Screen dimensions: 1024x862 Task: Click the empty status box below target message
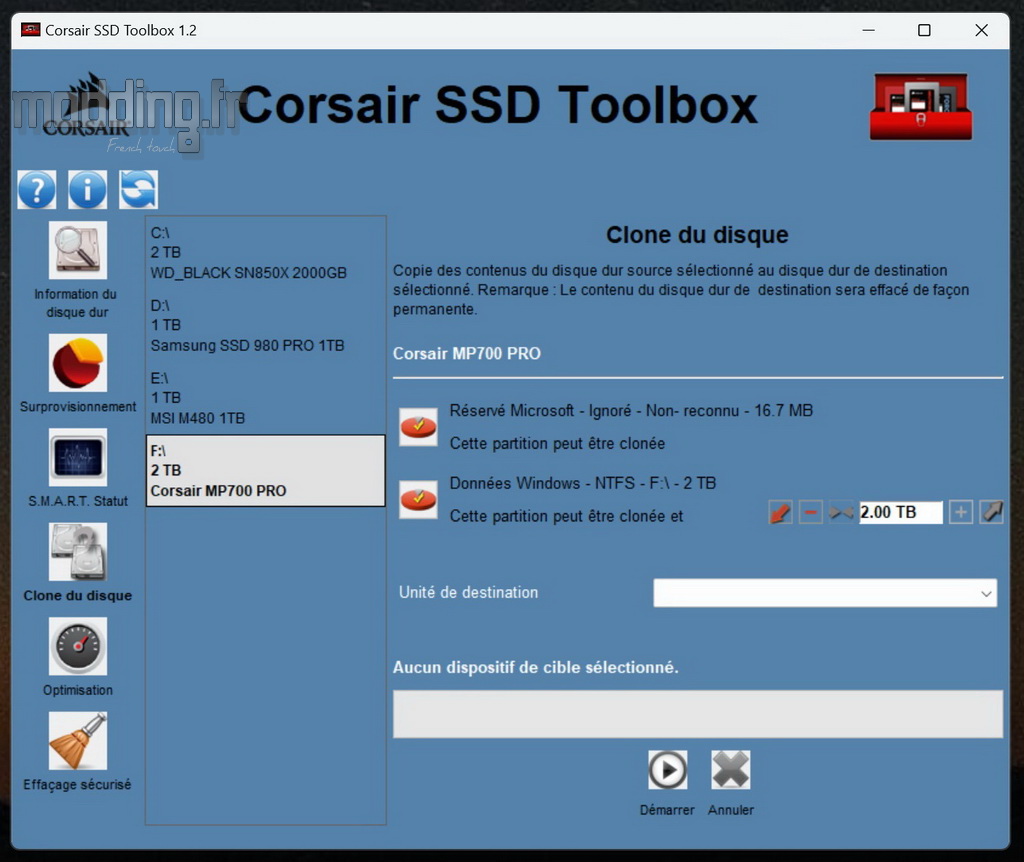pos(697,714)
